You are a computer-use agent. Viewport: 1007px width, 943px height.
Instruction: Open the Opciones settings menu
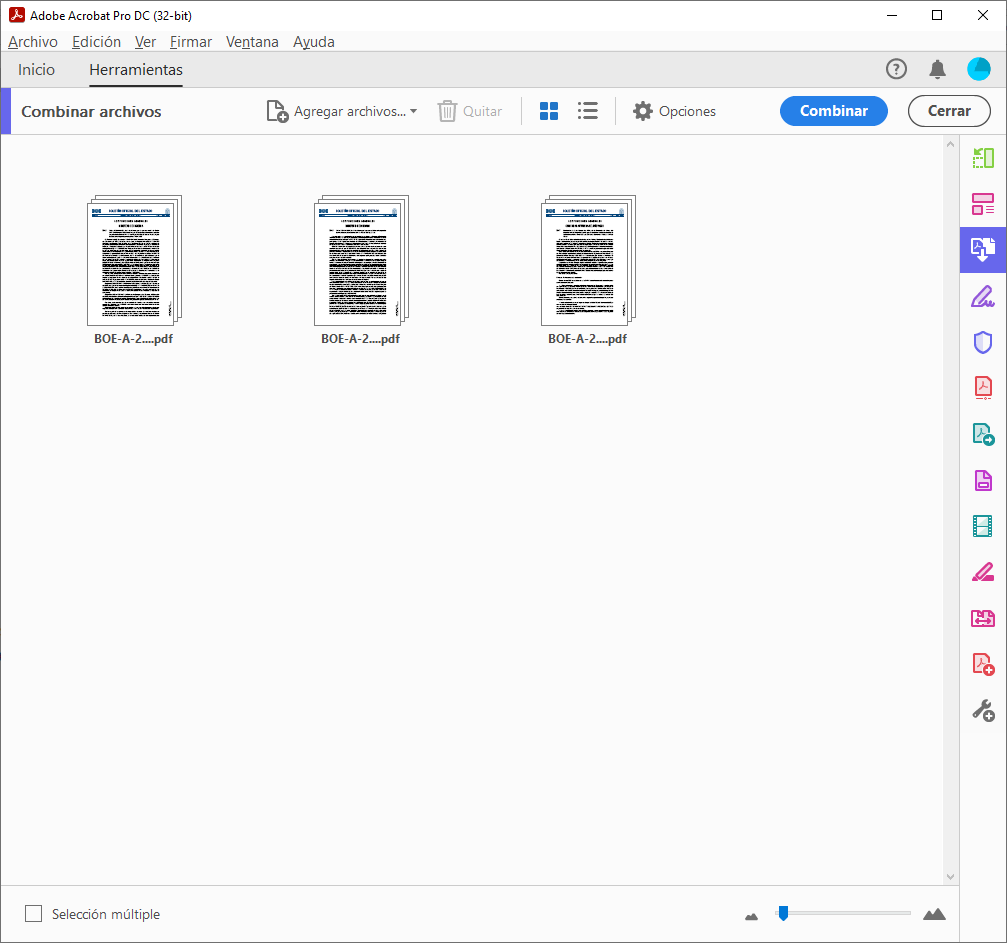(x=641, y=111)
